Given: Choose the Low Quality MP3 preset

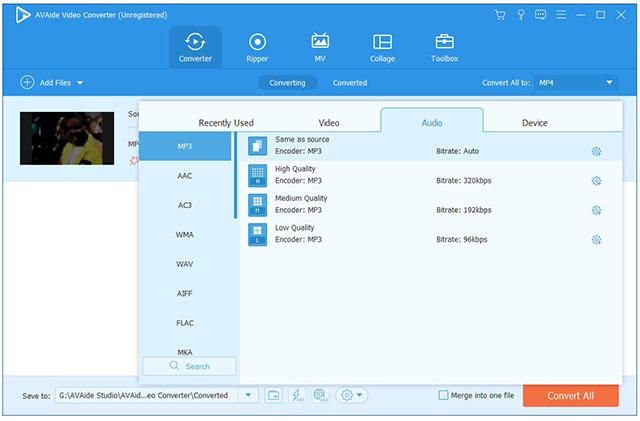Looking at the screenshot, I should tap(431, 234).
